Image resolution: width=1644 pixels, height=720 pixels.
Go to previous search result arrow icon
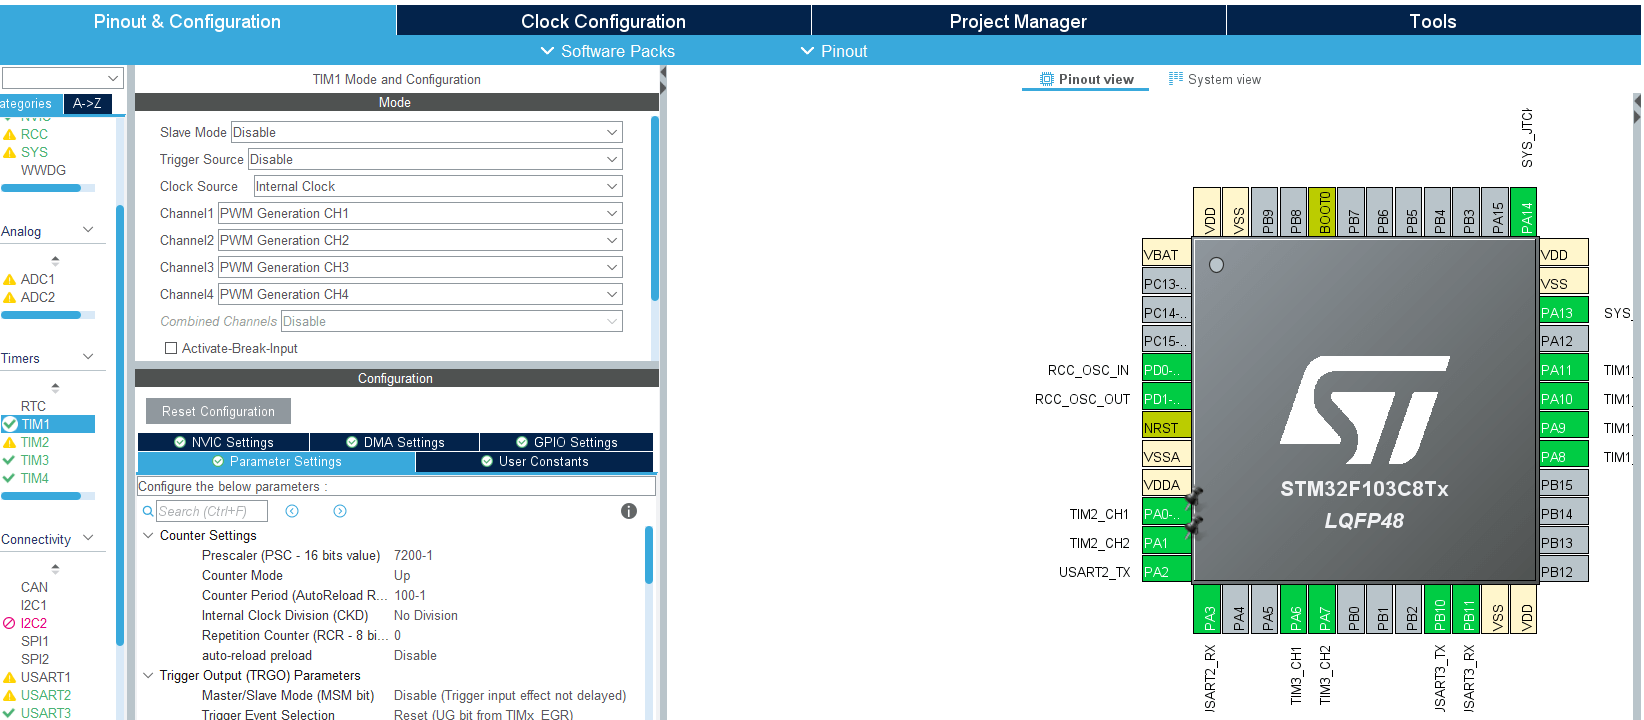[292, 511]
